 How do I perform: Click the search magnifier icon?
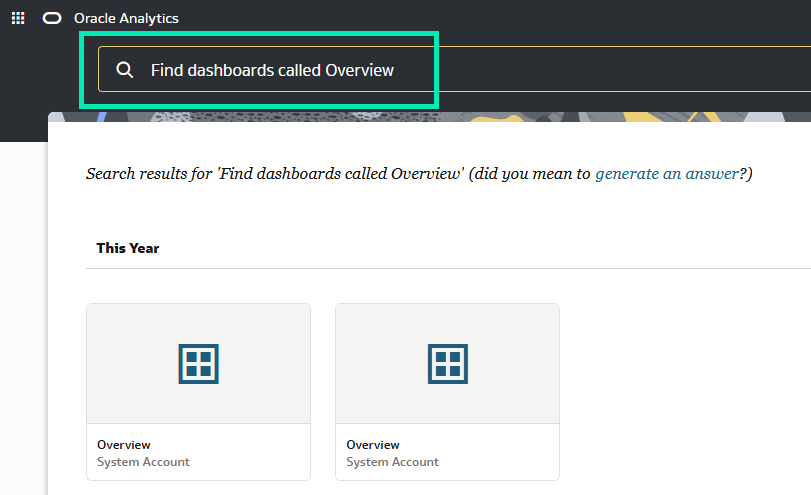point(125,70)
